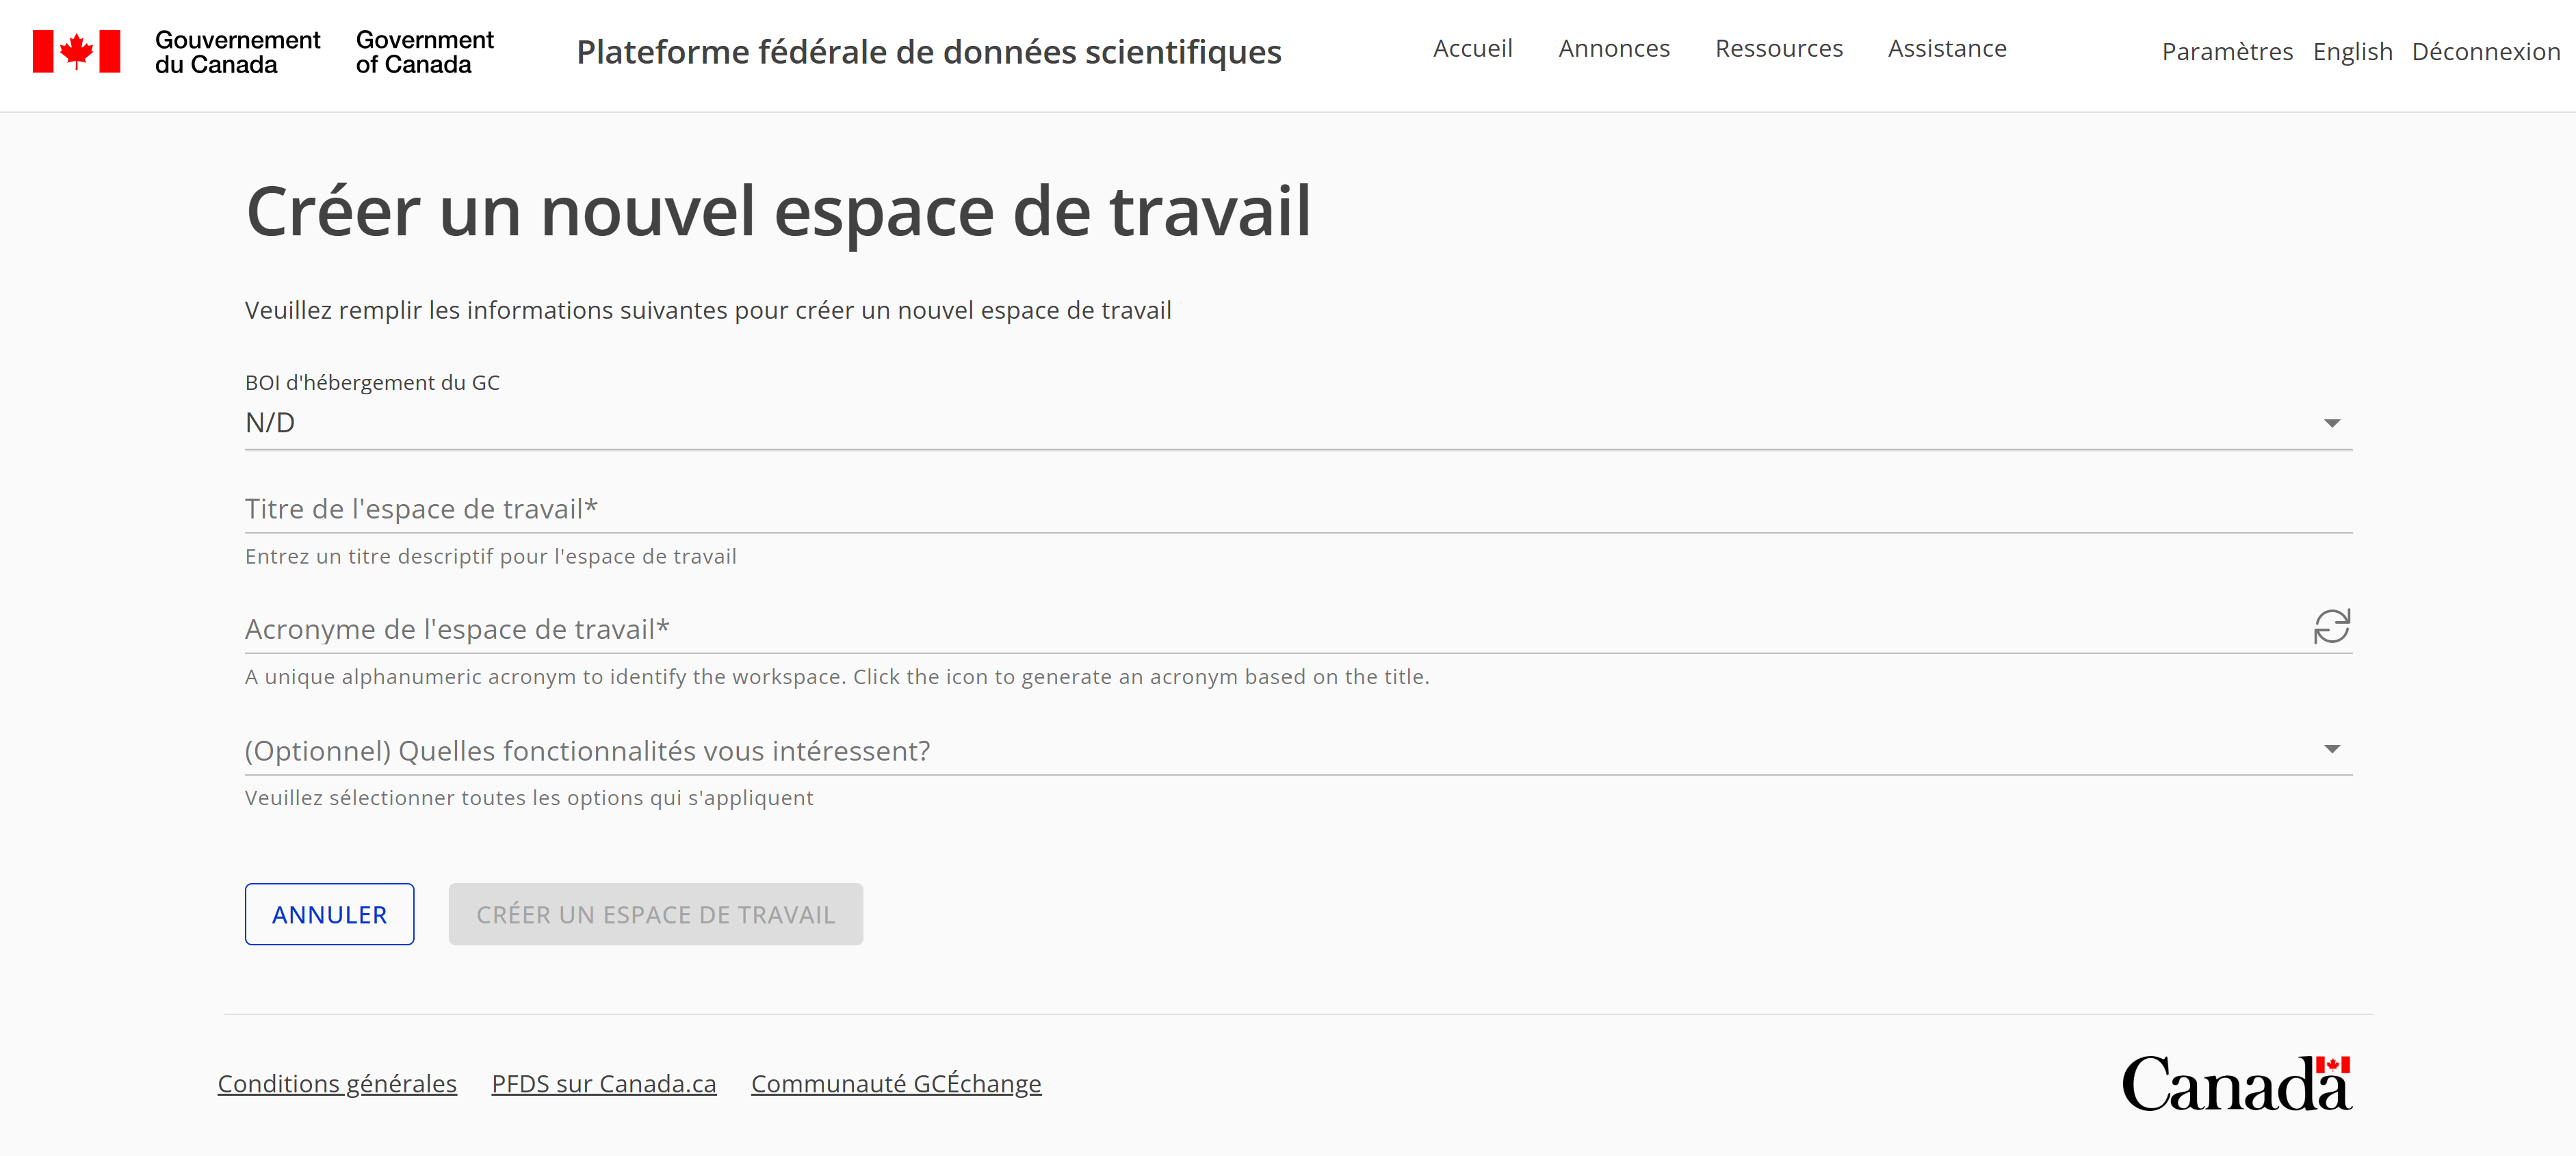Click the acronym generation icon
This screenshot has height=1156, width=2576.
pos(2333,627)
